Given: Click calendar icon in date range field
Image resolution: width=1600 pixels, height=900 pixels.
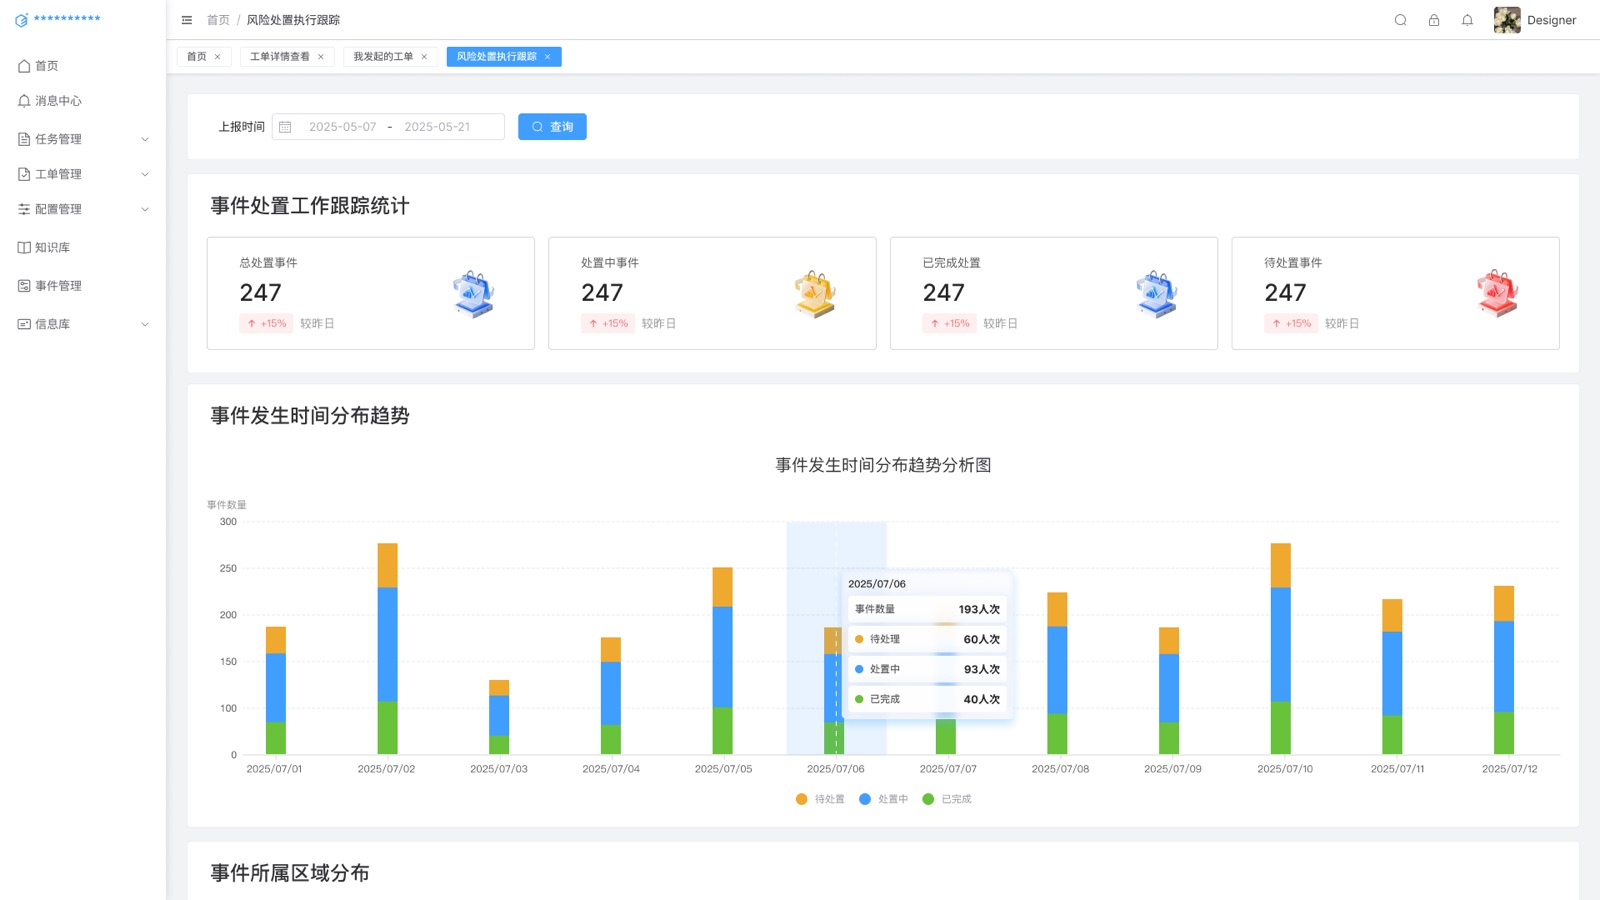Looking at the screenshot, I should click(x=285, y=127).
